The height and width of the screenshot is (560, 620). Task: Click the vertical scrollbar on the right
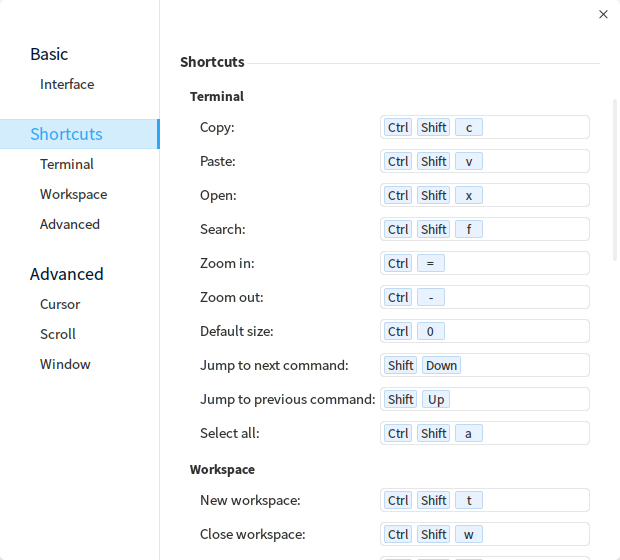click(615, 180)
